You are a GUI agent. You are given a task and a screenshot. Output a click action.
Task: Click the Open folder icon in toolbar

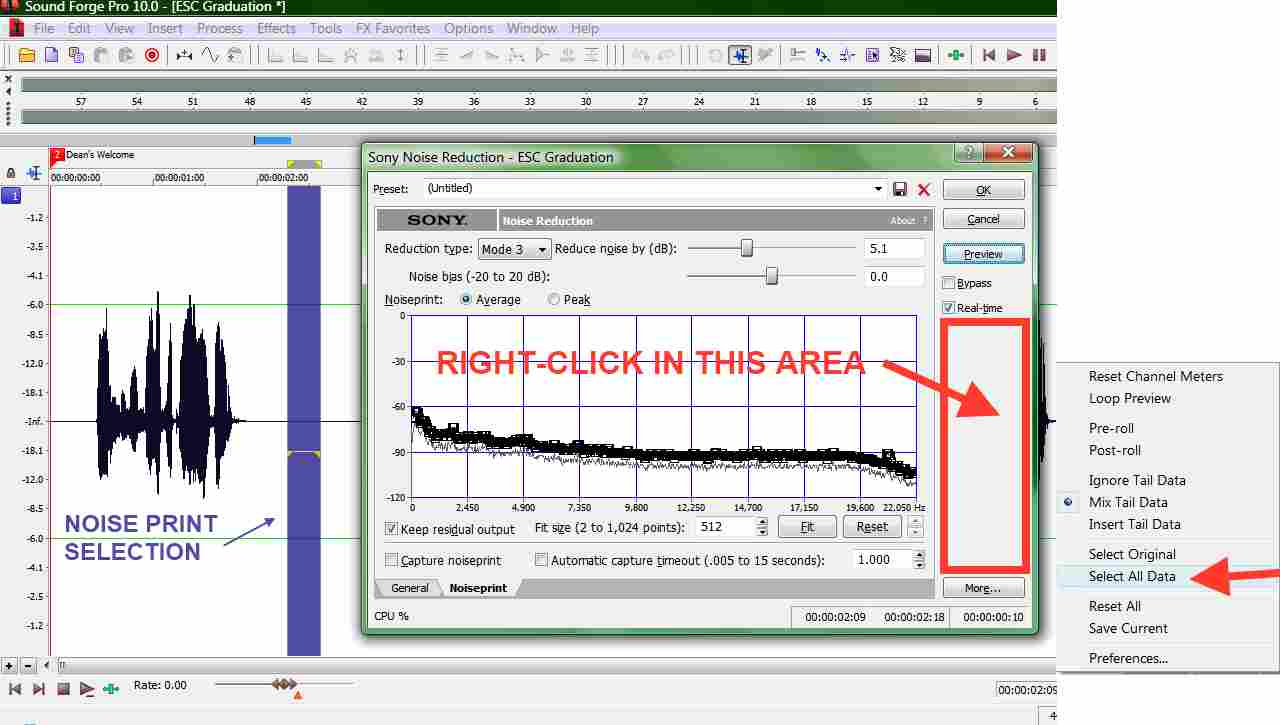pyautogui.click(x=27, y=55)
